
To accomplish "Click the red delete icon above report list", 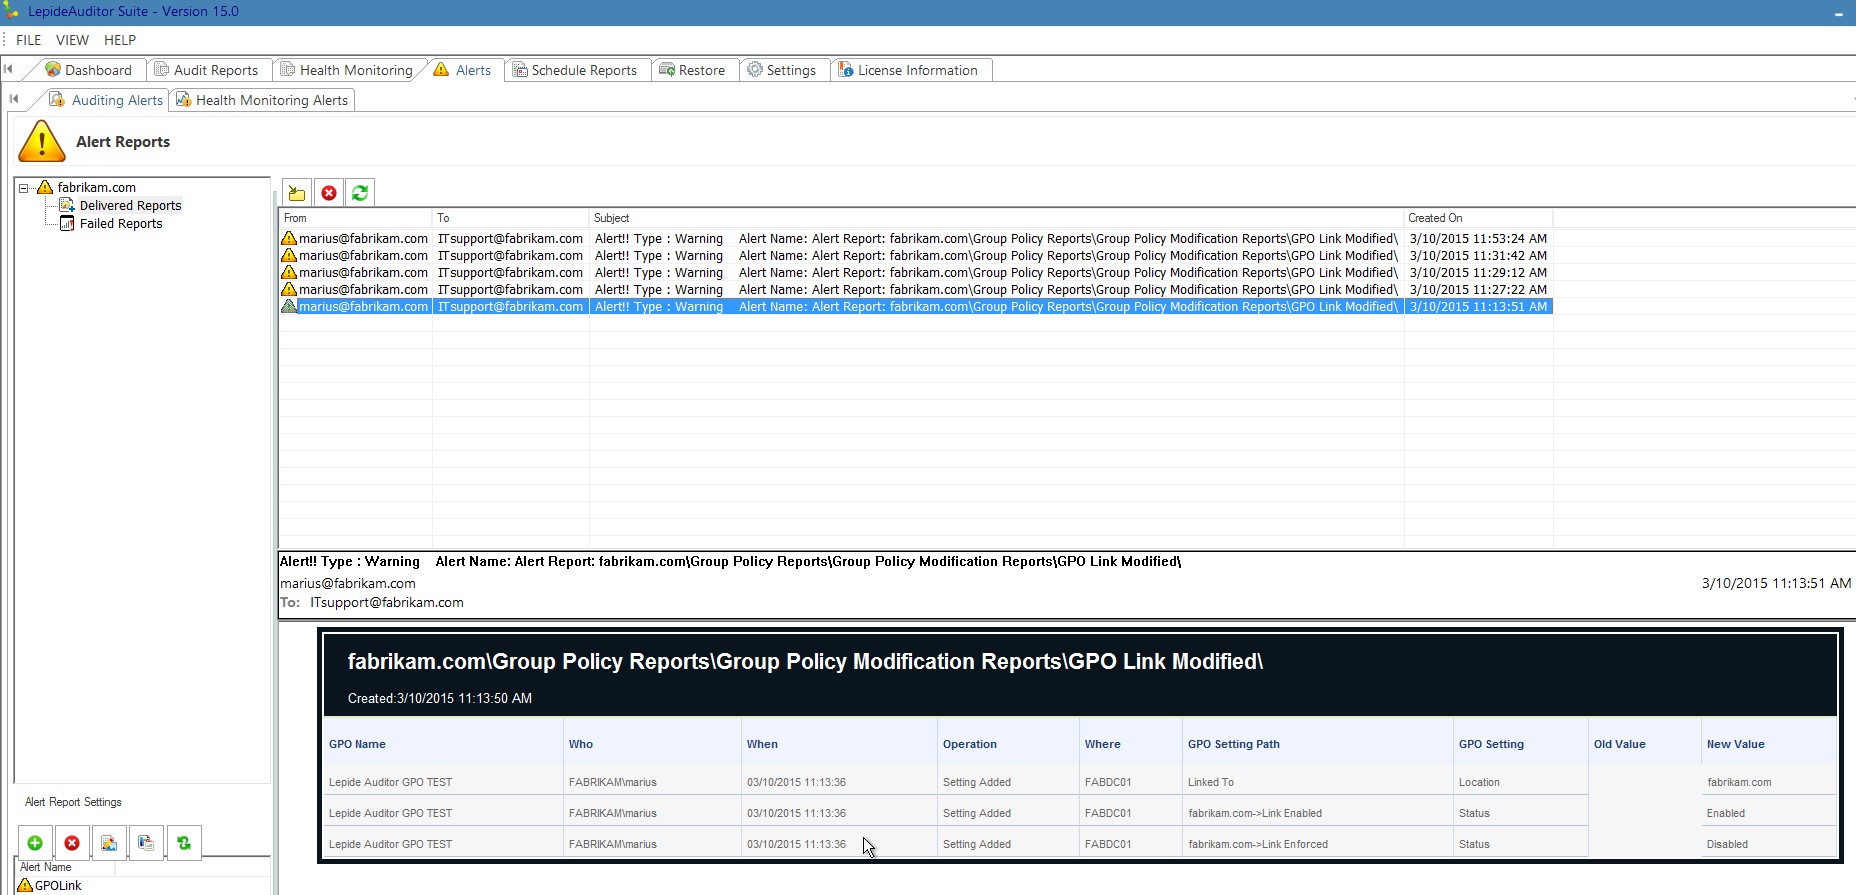I will 329,193.
